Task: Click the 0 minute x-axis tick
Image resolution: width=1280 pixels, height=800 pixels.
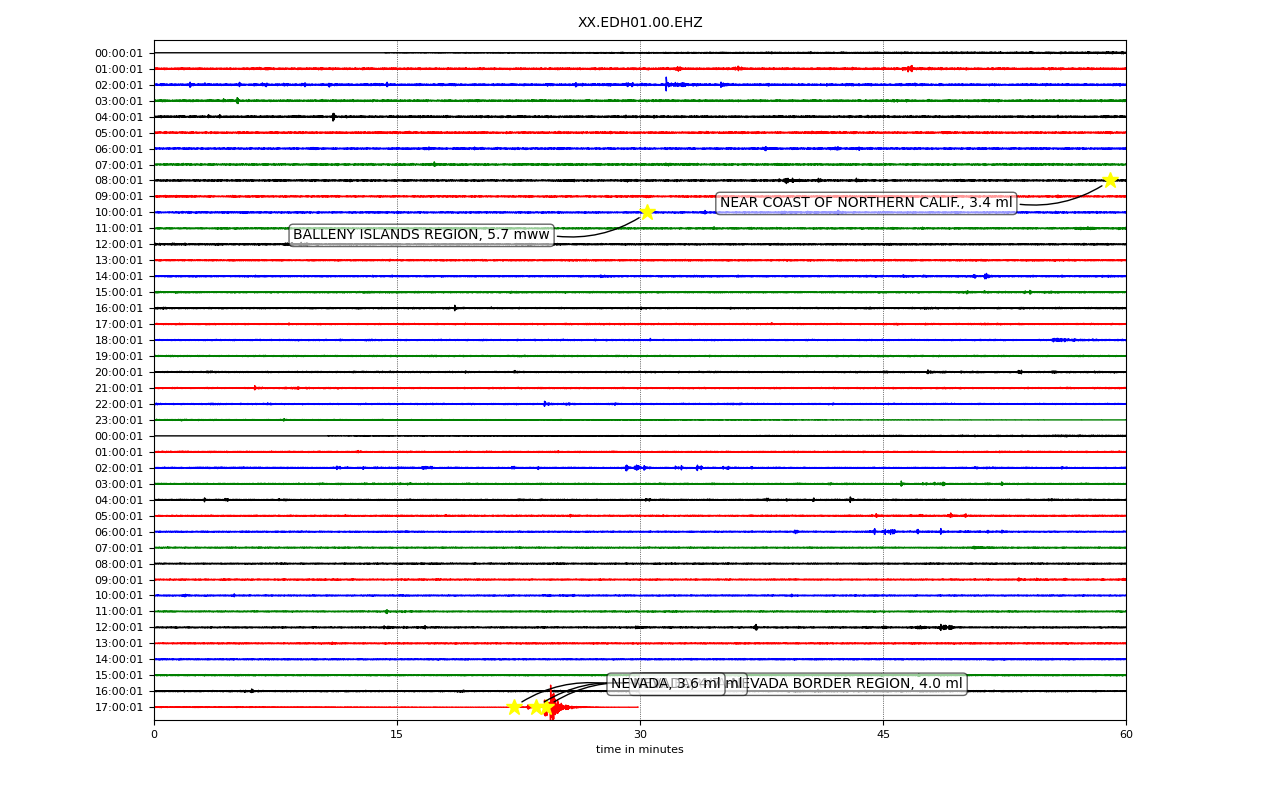Action: (154, 734)
